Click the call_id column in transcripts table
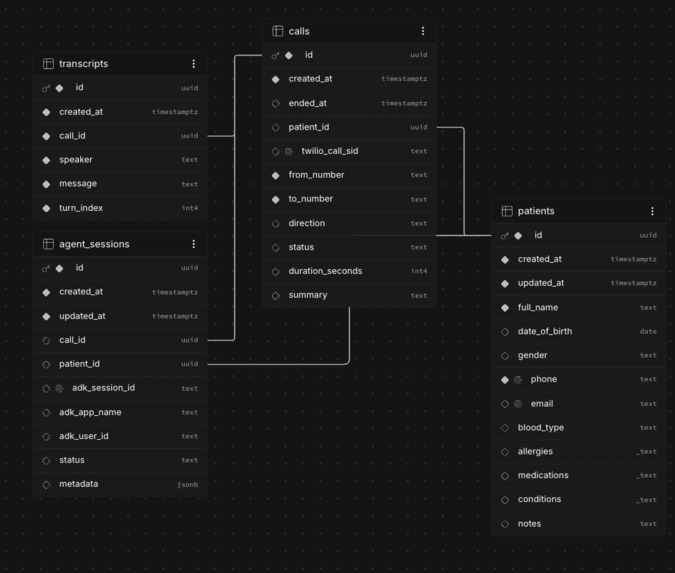The width and height of the screenshot is (675, 573). point(120,136)
